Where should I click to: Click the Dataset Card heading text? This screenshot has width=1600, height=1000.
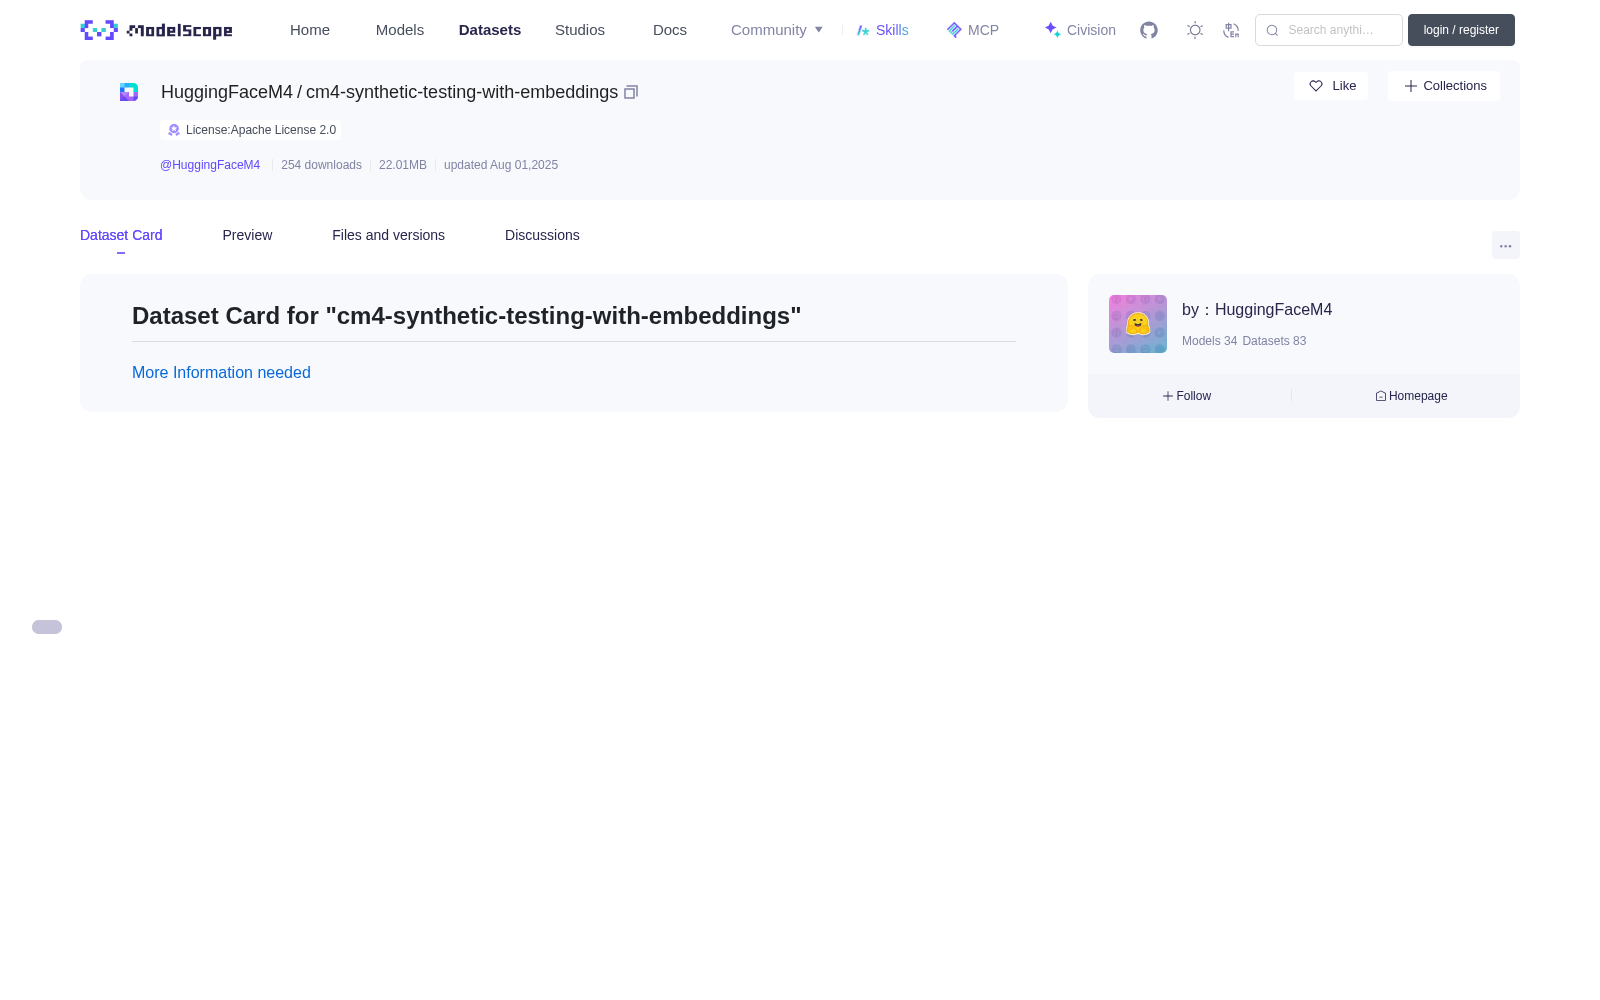pos(466,316)
